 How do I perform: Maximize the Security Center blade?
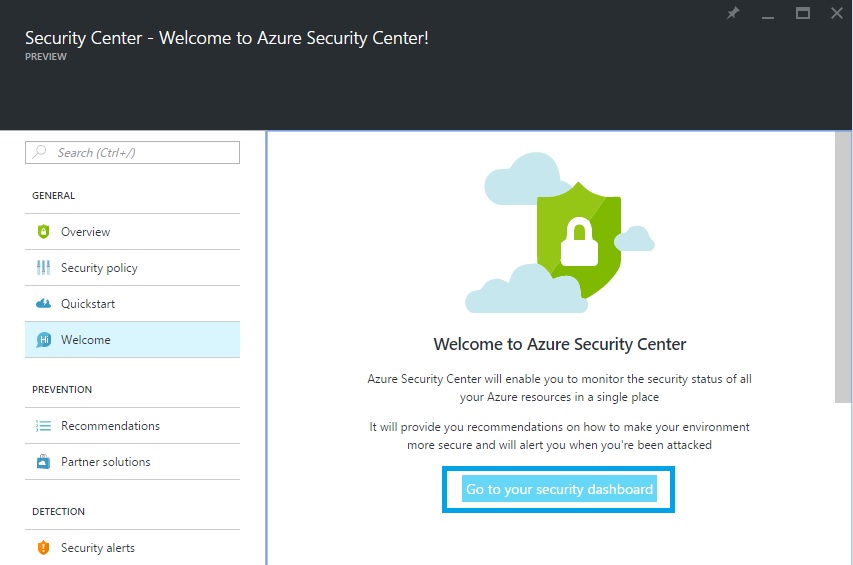coord(802,14)
